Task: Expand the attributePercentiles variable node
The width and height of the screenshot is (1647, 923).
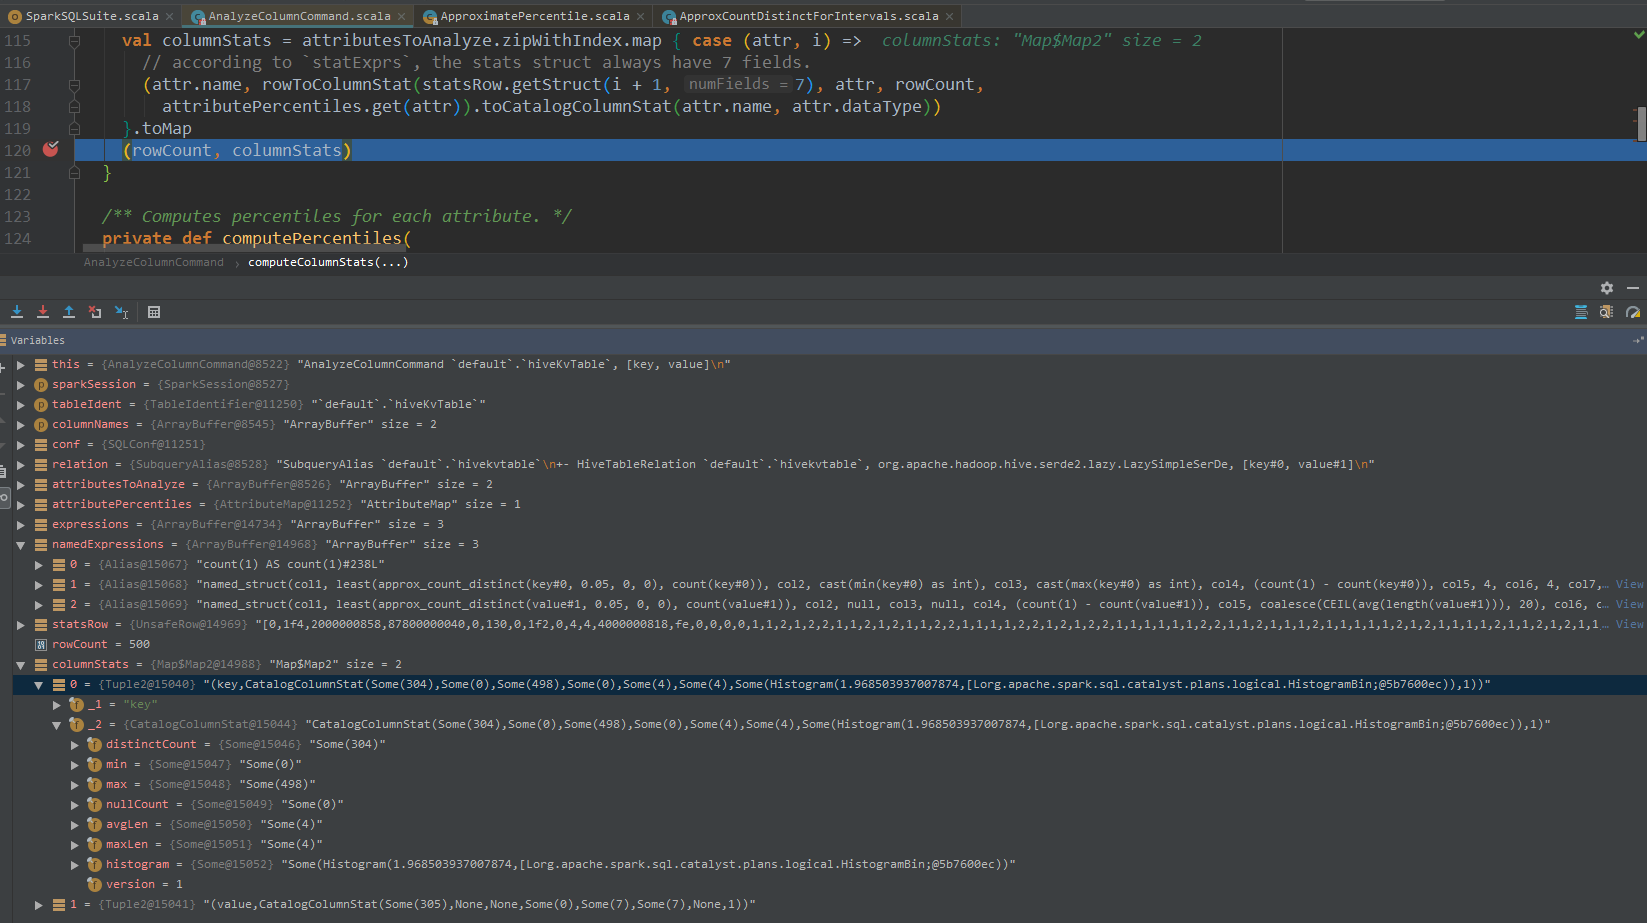Action: coord(21,505)
